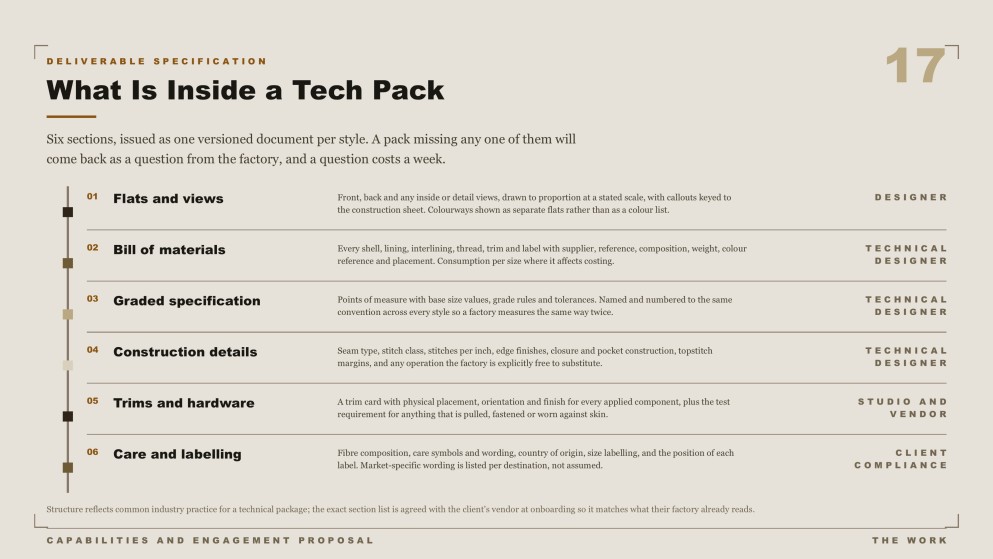Click THE WORK section label in footer
This screenshot has width=993, height=559.
point(909,541)
